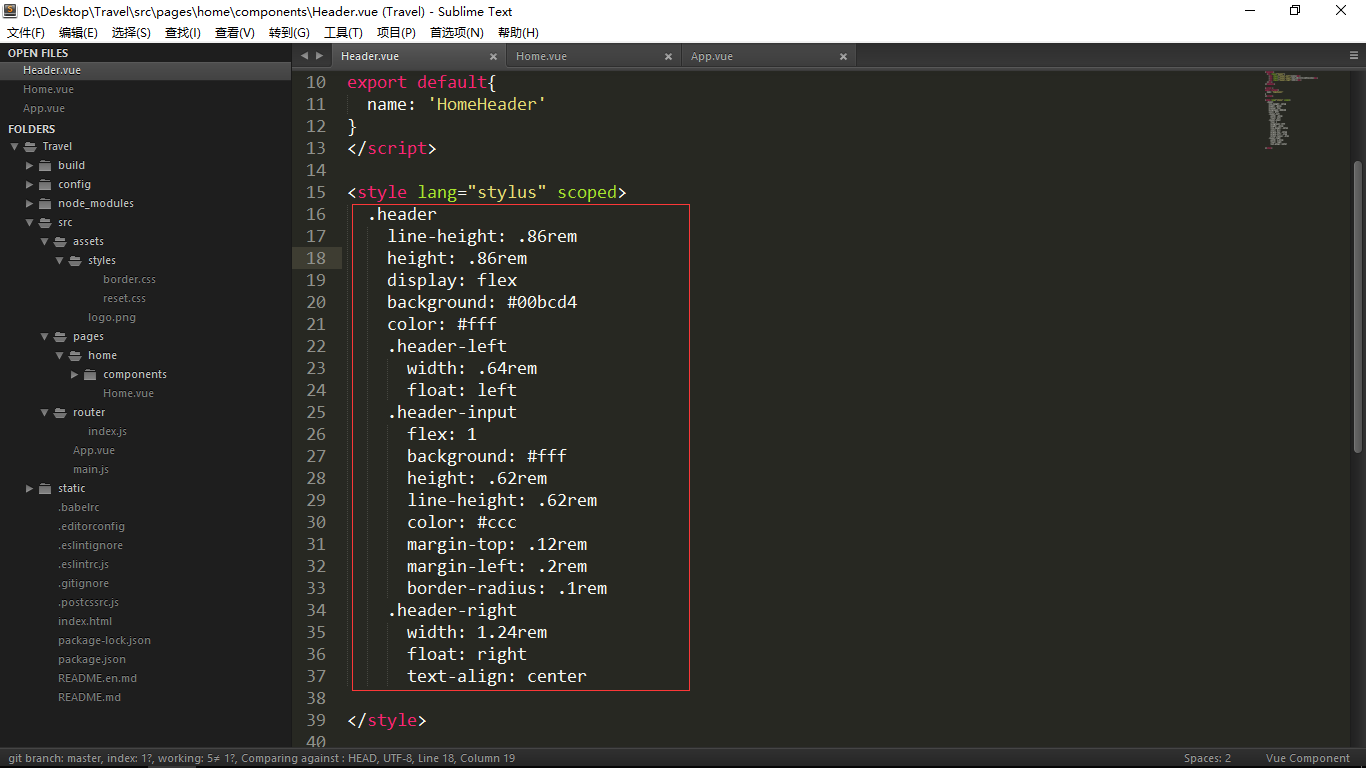The height and width of the screenshot is (768, 1366).
Task: Click line number 18 in gutter
Action: [316, 258]
